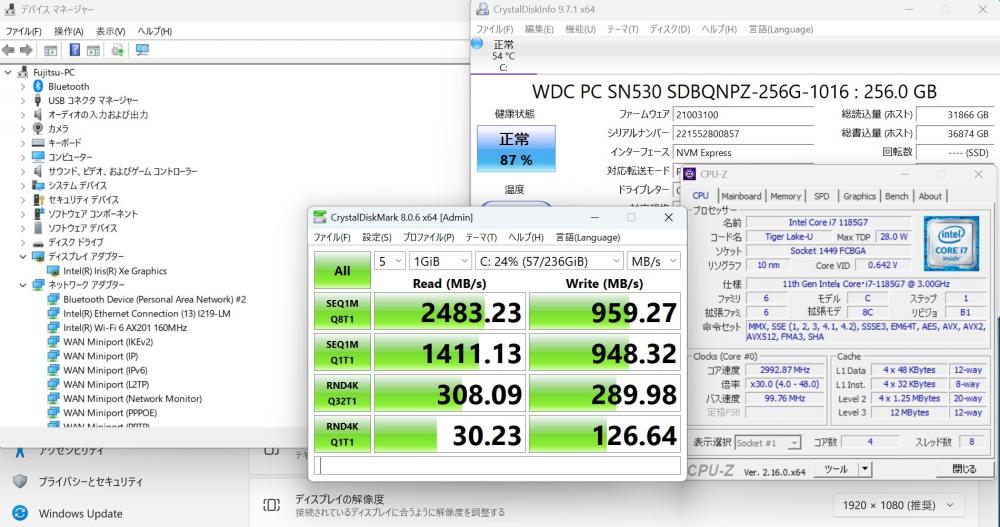The height and width of the screenshot is (527, 1000).
Task: Click the 正常 87 % health status button
Action: (x=516, y=149)
